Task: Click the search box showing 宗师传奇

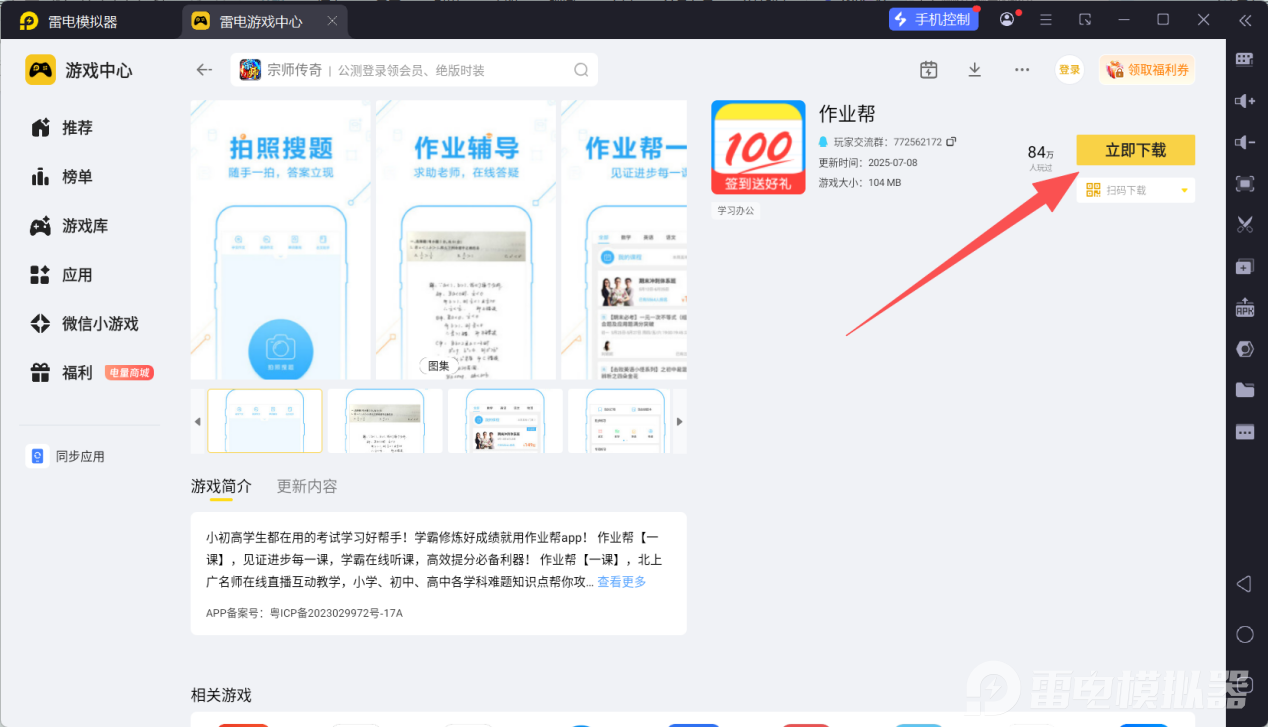Action: (414, 70)
